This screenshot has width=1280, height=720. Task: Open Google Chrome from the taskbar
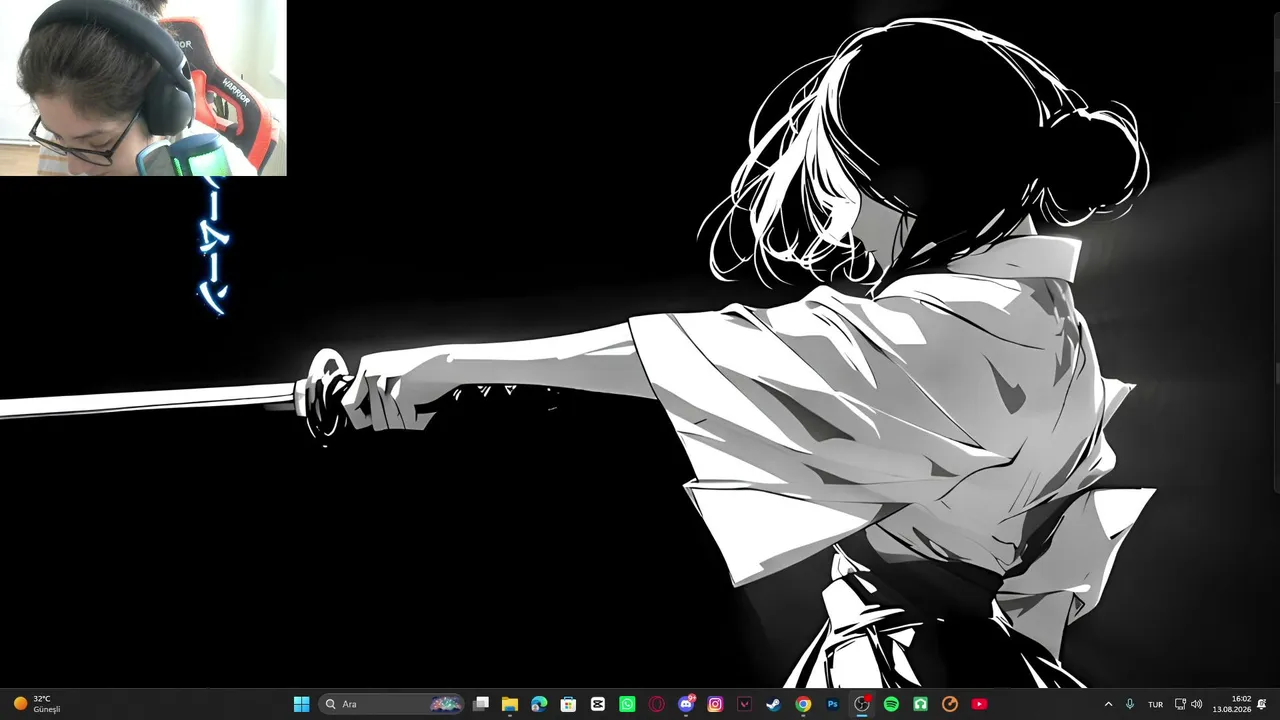(803, 704)
